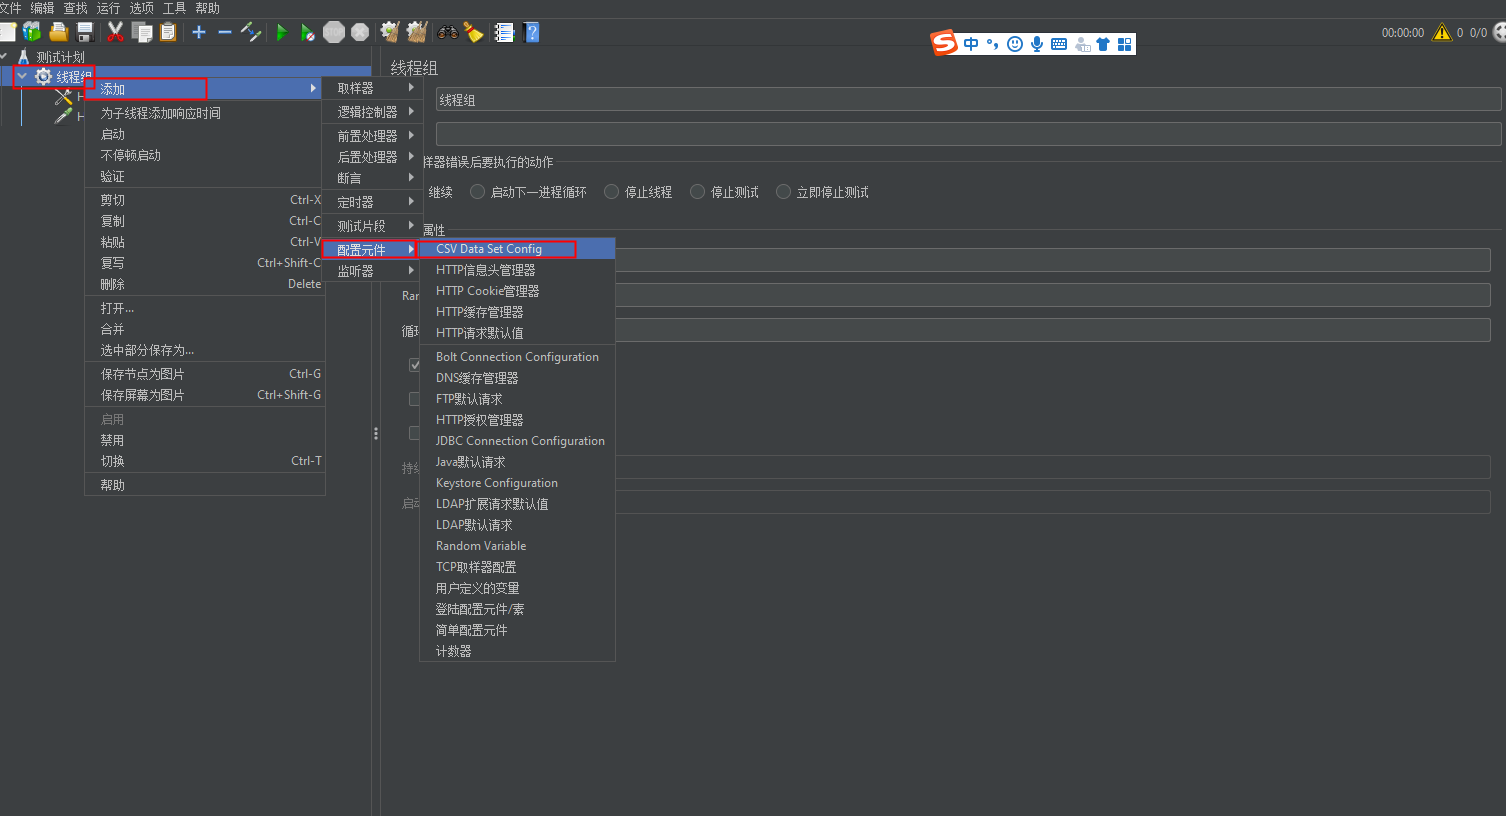The height and width of the screenshot is (816, 1506).
Task: Select JDBC Connection Configuration item
Action: [517, 441]
